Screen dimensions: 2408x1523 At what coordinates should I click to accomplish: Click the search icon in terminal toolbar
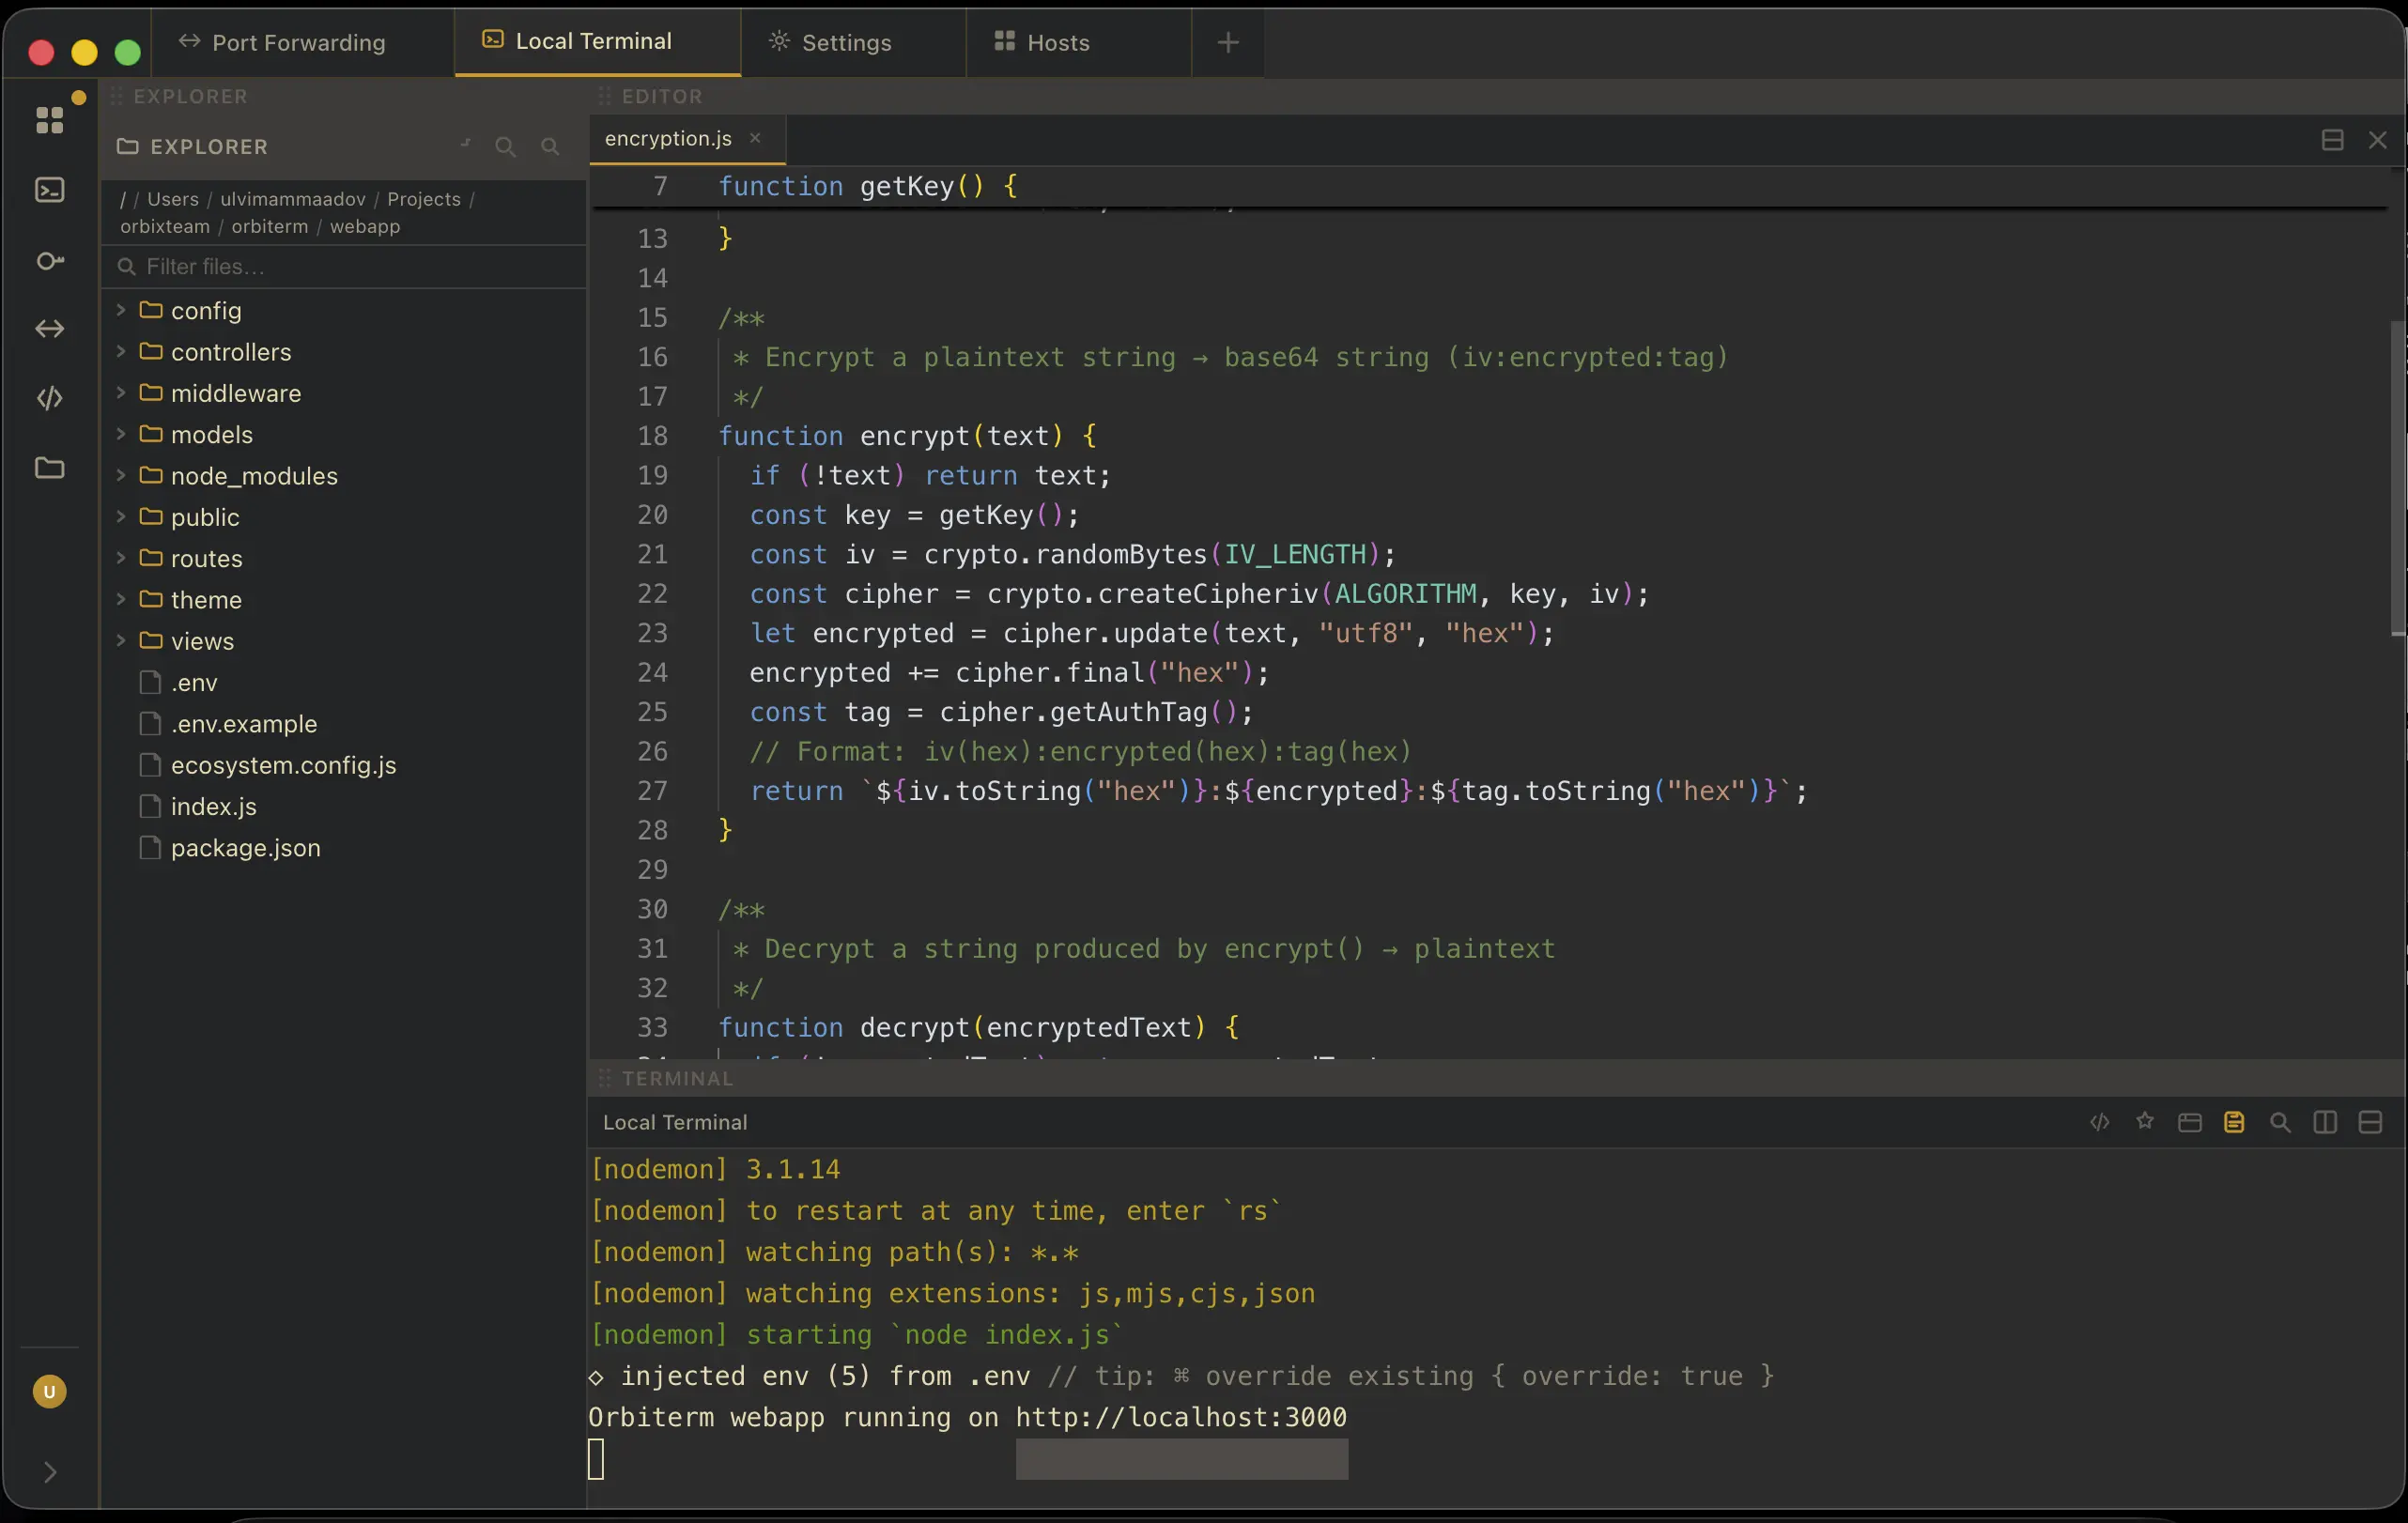tap(2279, 1122)
